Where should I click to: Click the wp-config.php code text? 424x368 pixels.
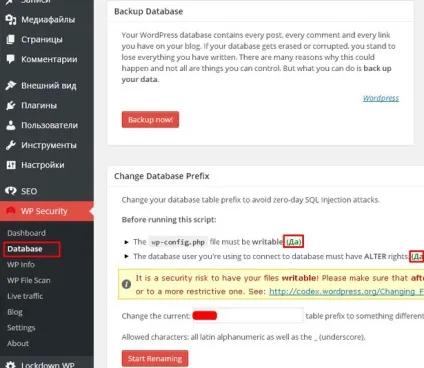178,242
